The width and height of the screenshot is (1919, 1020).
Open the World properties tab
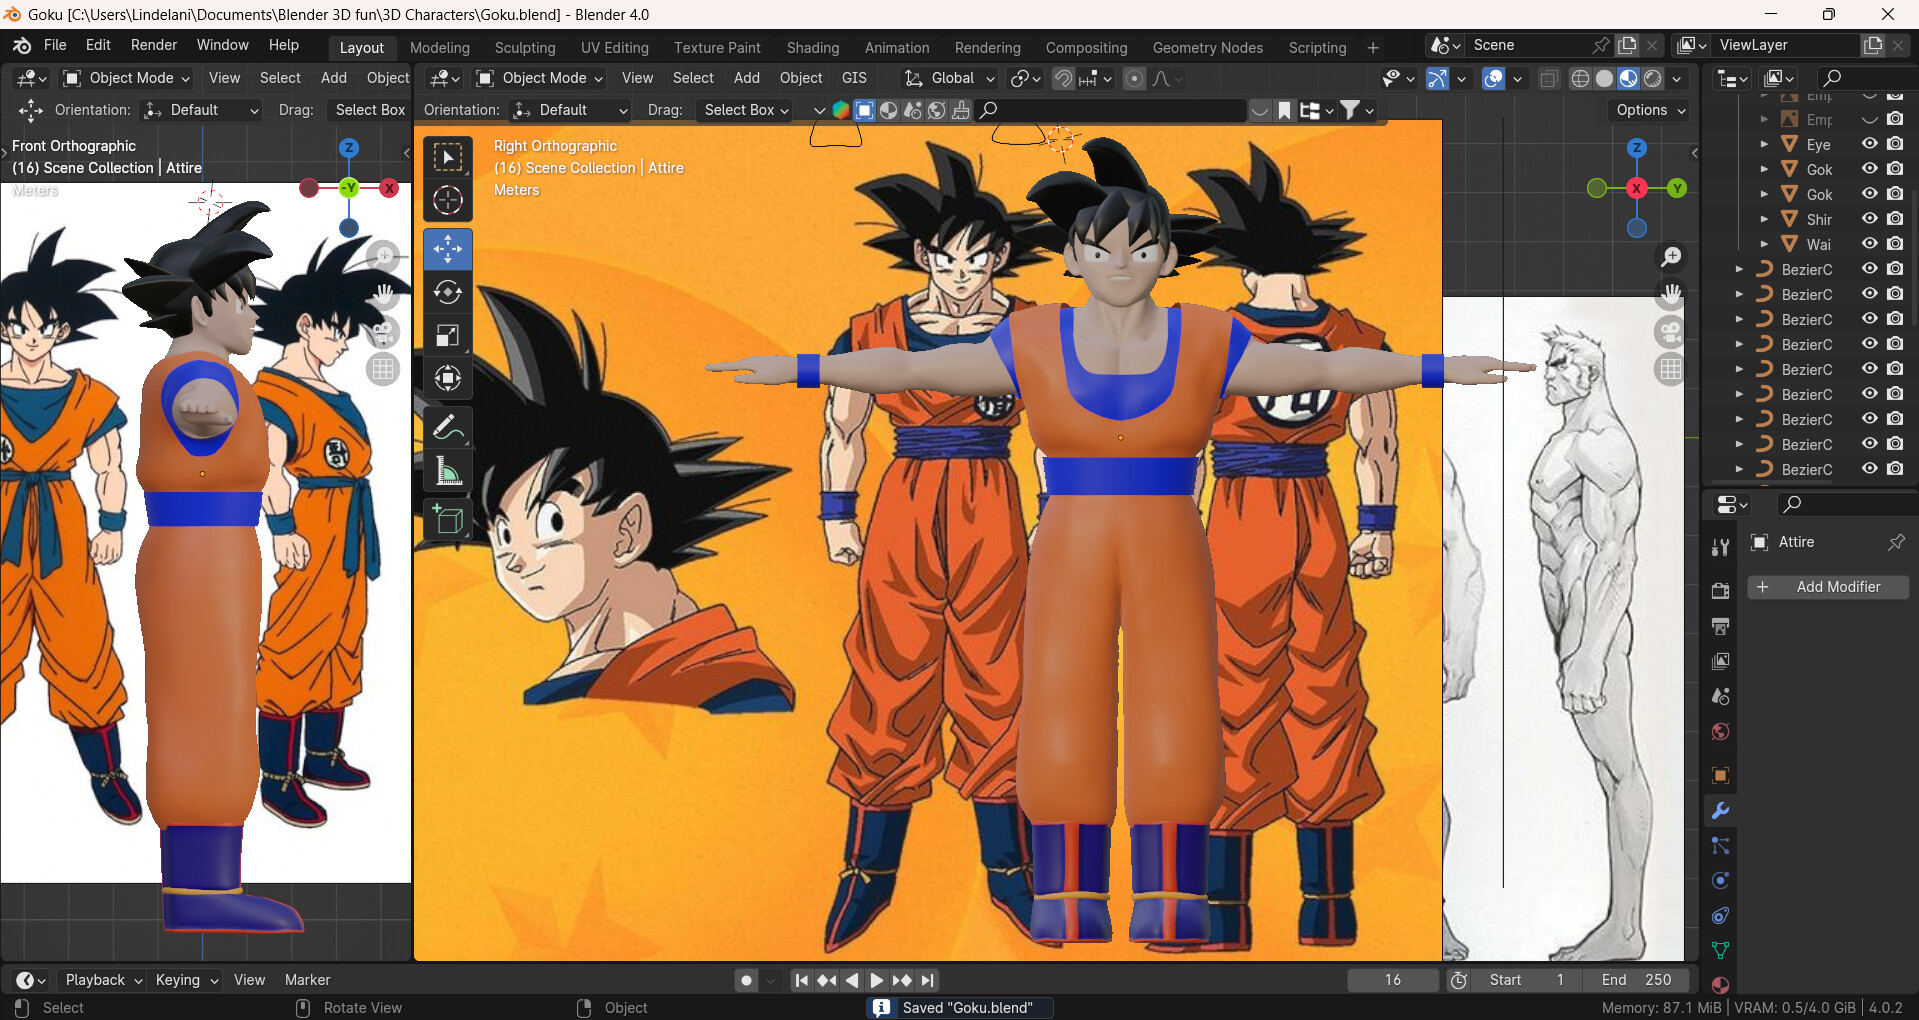[1720, 731]
